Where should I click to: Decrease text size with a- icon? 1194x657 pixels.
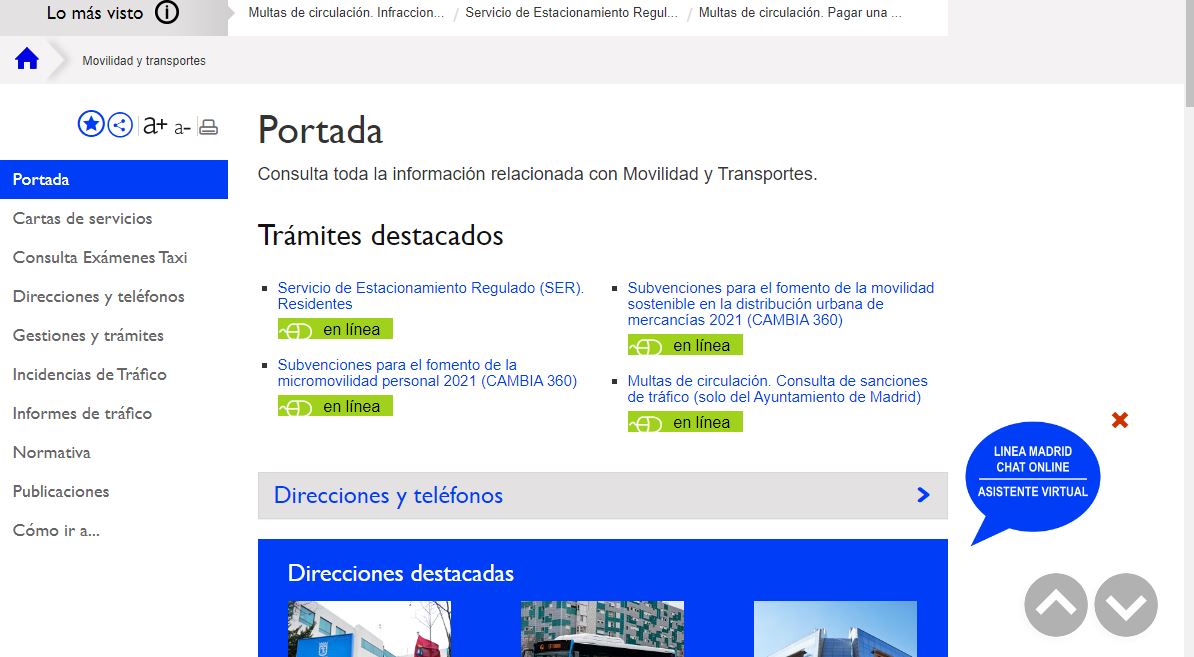coord(182,127)
